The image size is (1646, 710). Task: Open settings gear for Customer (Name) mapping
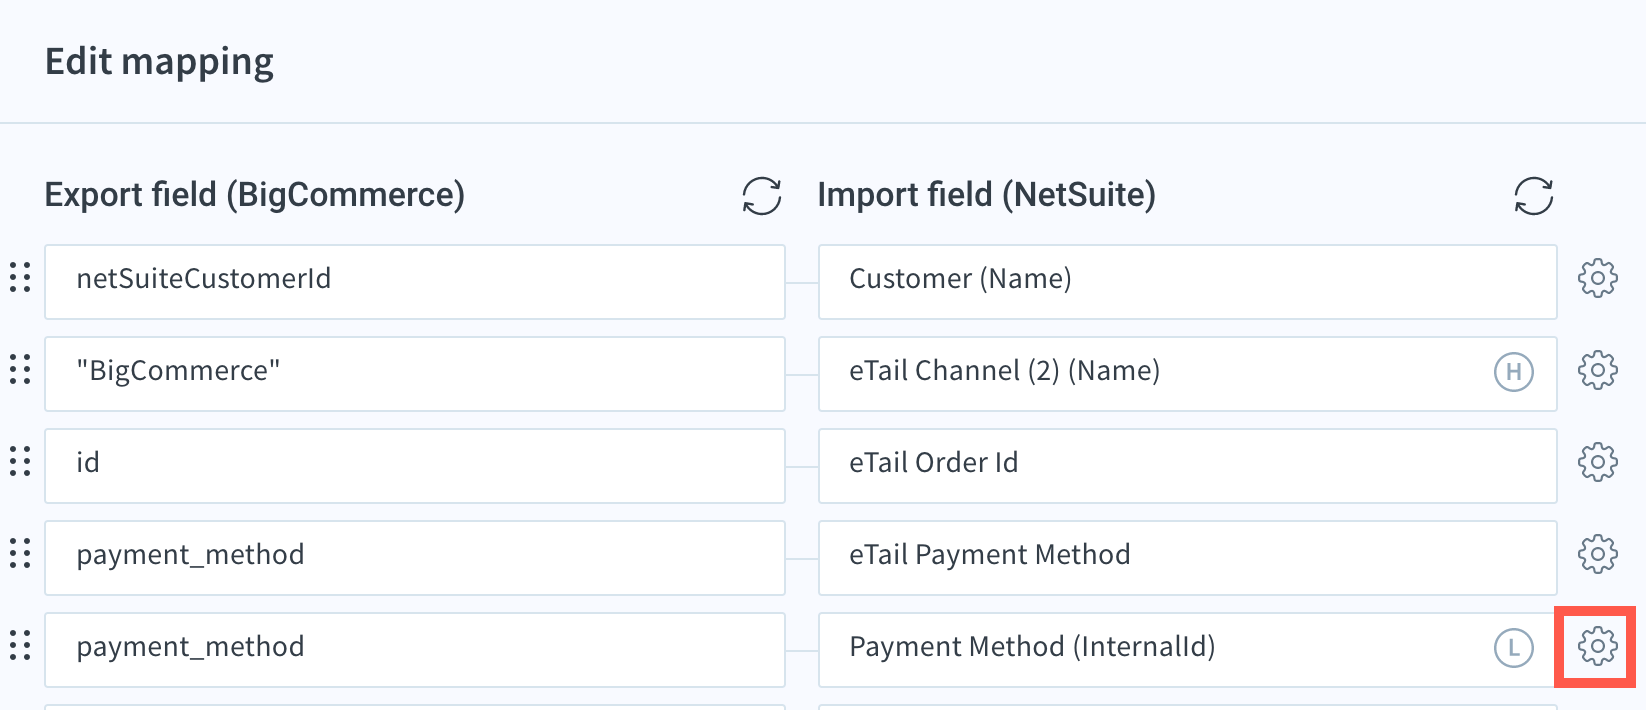point(1598,278)
